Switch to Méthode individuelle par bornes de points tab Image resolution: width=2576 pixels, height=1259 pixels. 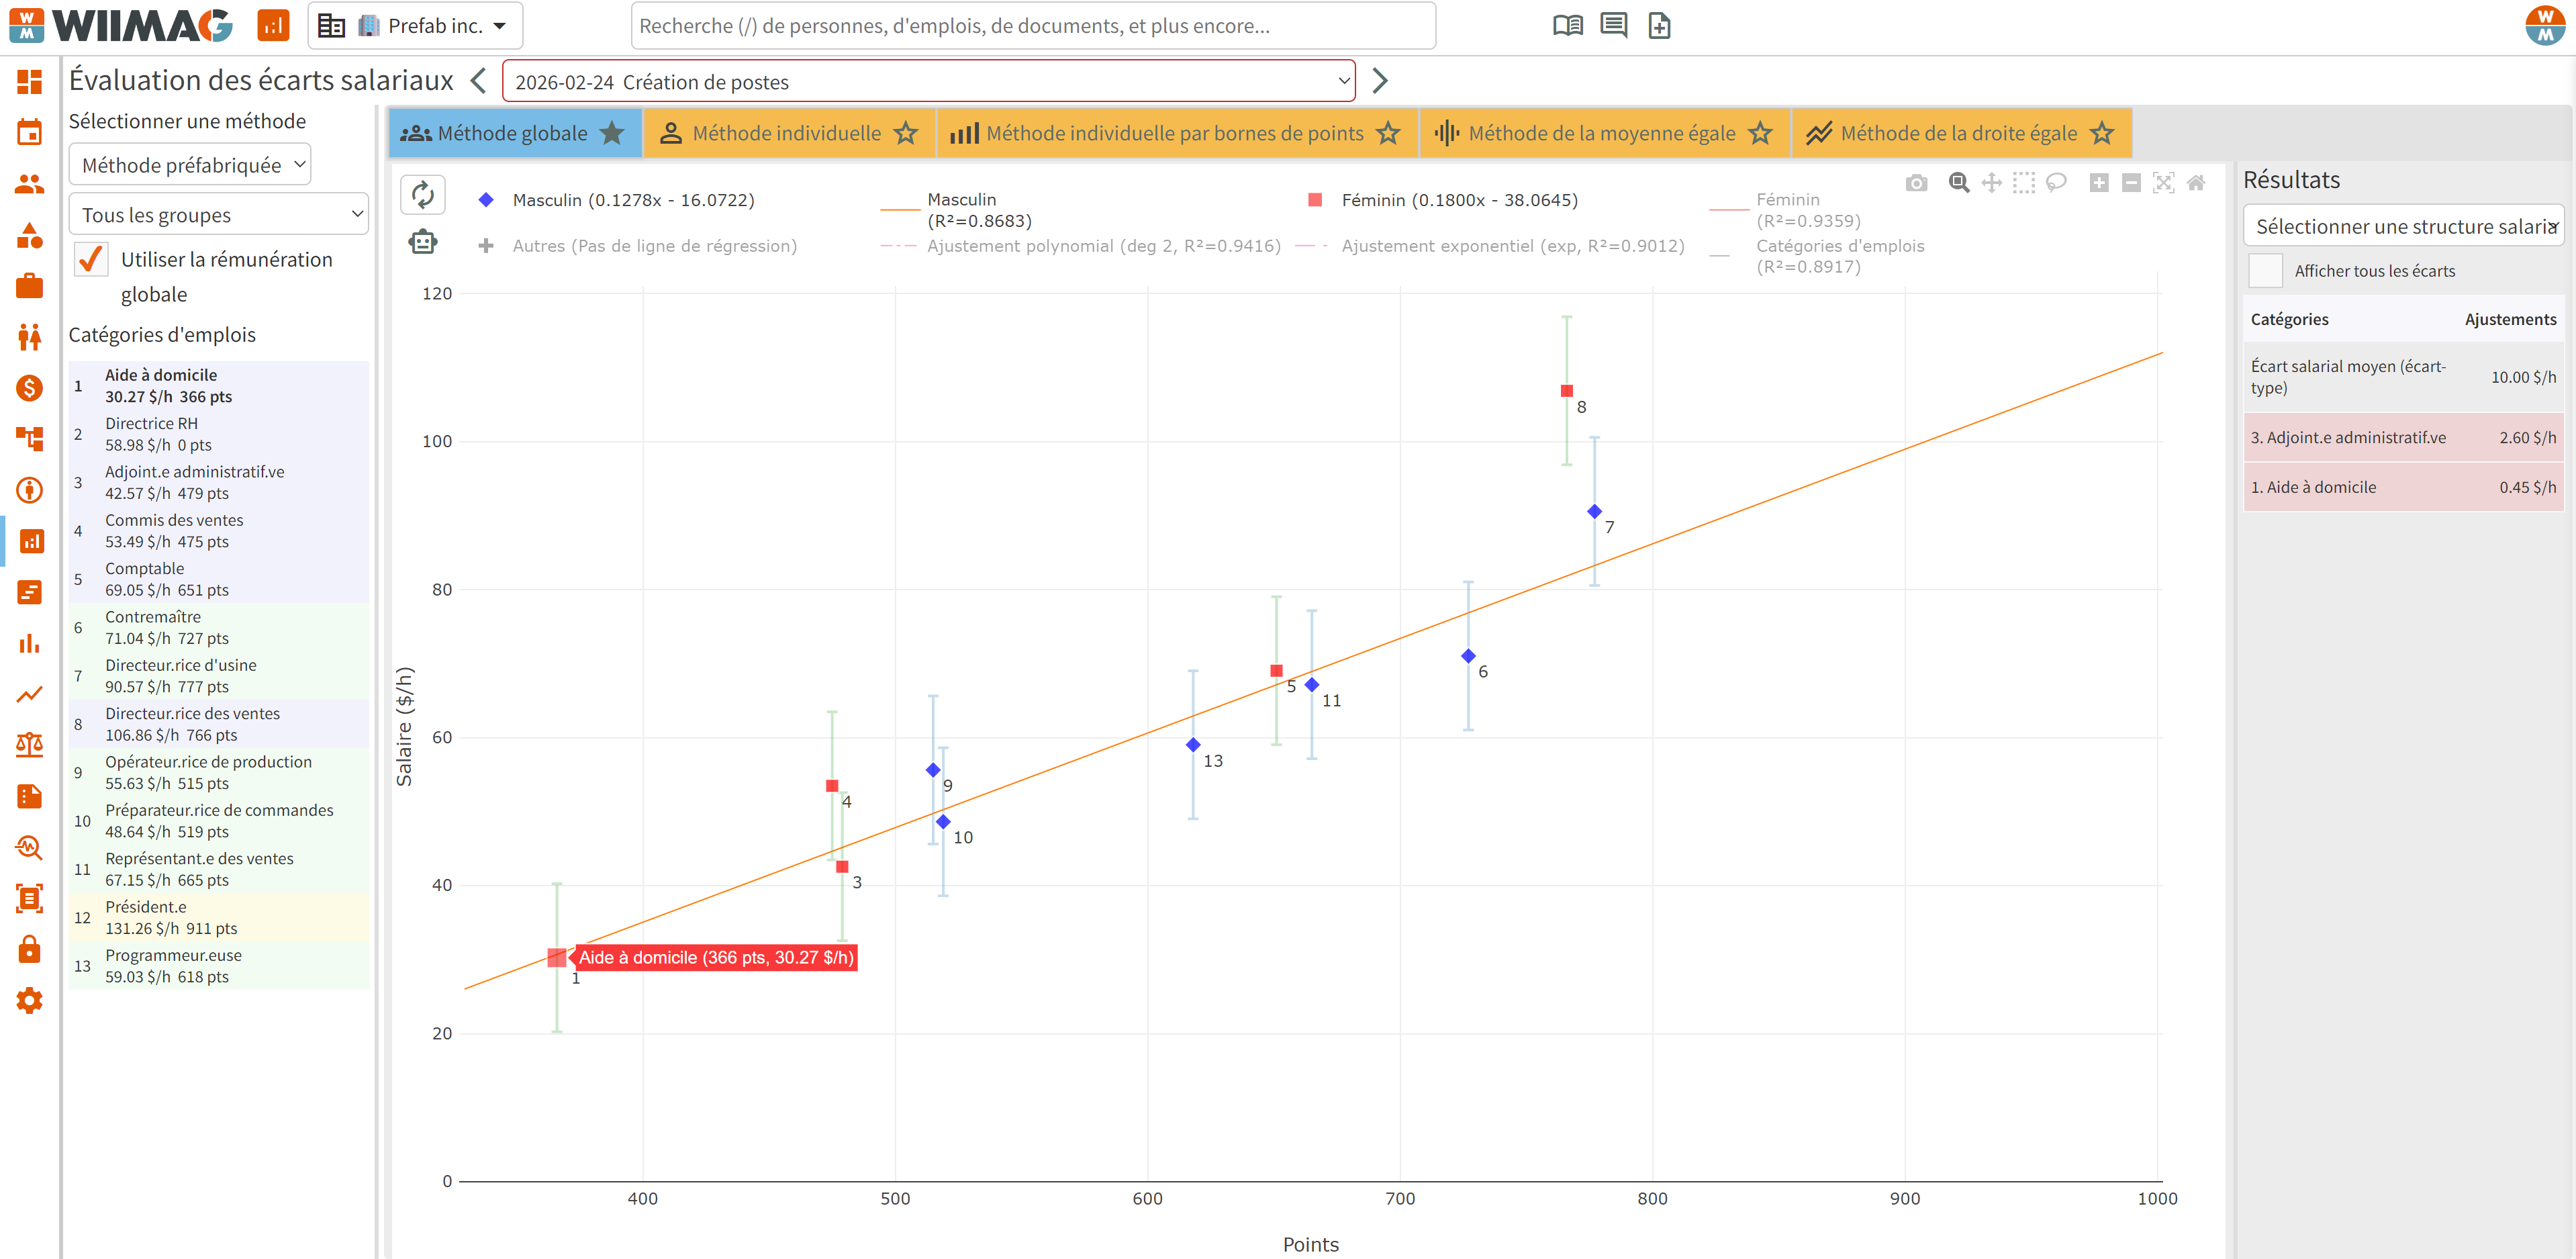click(x=1177, y=133)
